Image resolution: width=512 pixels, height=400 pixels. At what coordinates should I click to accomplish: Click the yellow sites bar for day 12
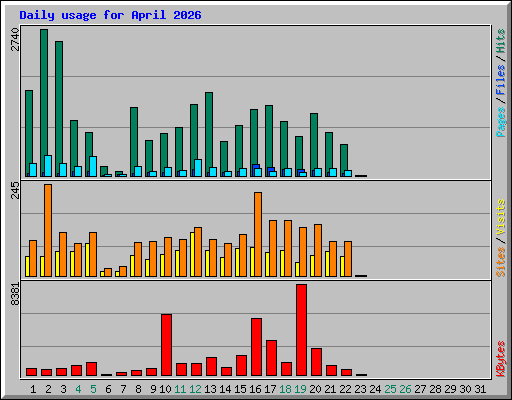(192, 254)
